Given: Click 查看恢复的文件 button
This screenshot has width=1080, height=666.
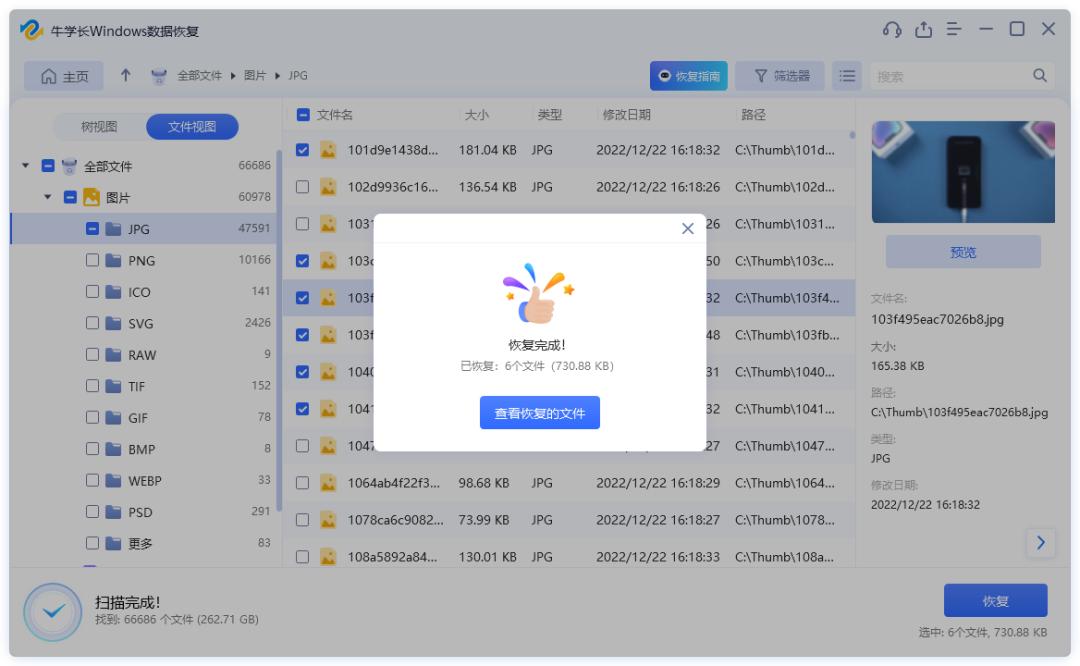Looking at the screenshot, I should click(x=539, y=413).
